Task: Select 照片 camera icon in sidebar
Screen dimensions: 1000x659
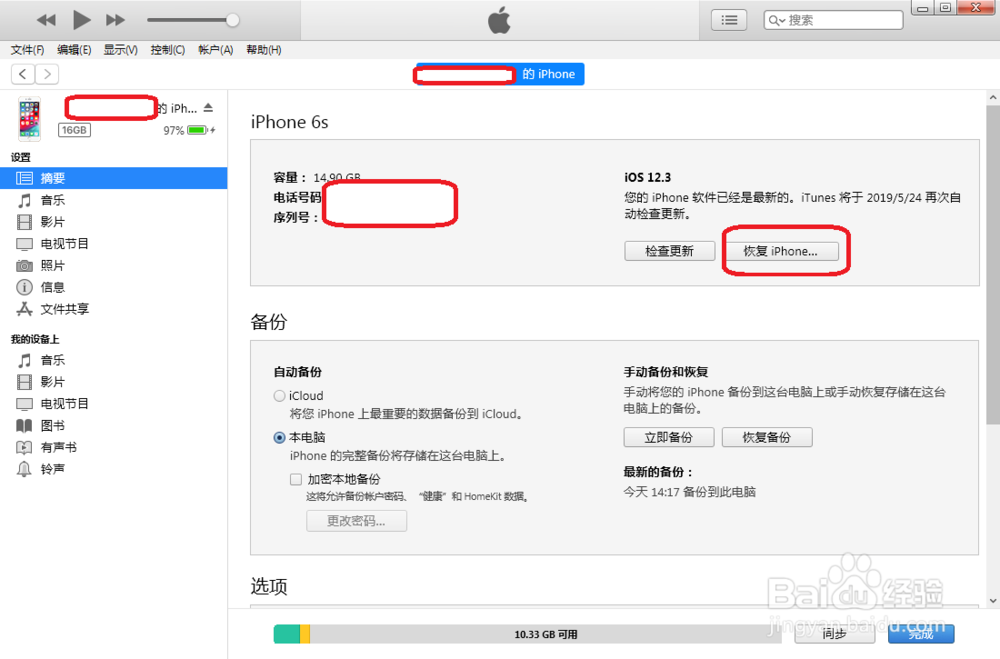Action: pyautogui.click(x=24, y=265)
